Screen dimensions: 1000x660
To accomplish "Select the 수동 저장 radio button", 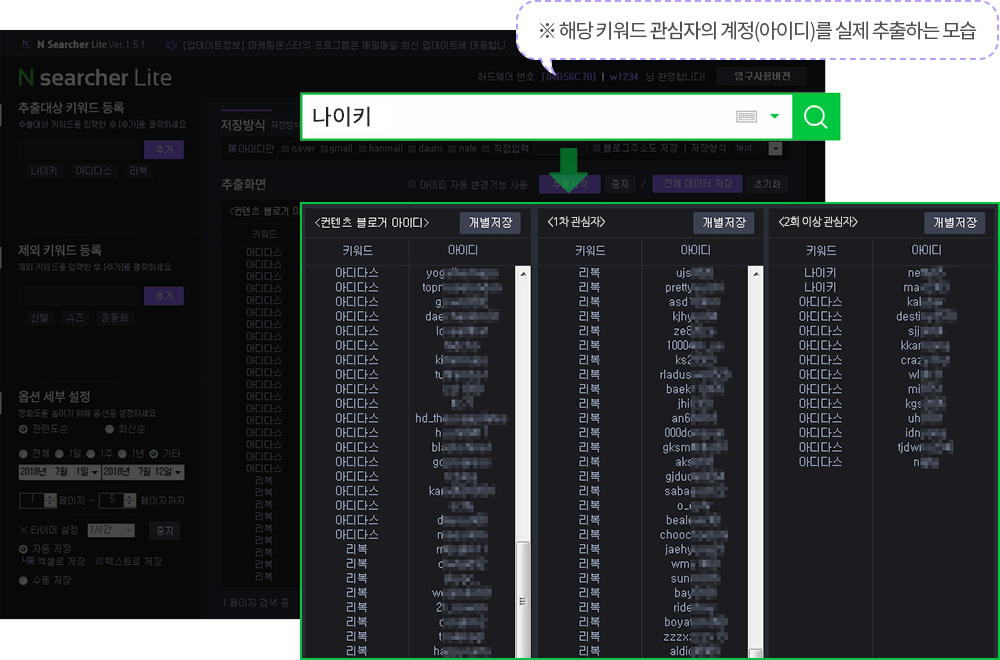I will 24,581.
